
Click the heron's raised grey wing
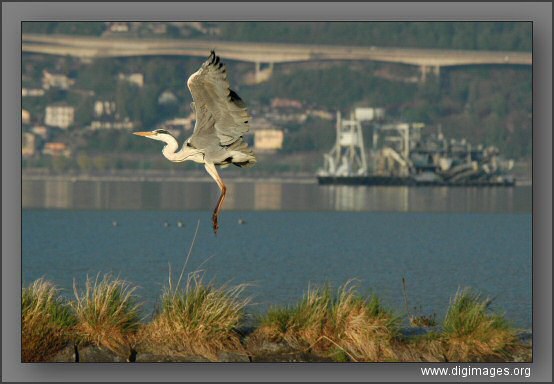tap(218, 102)
